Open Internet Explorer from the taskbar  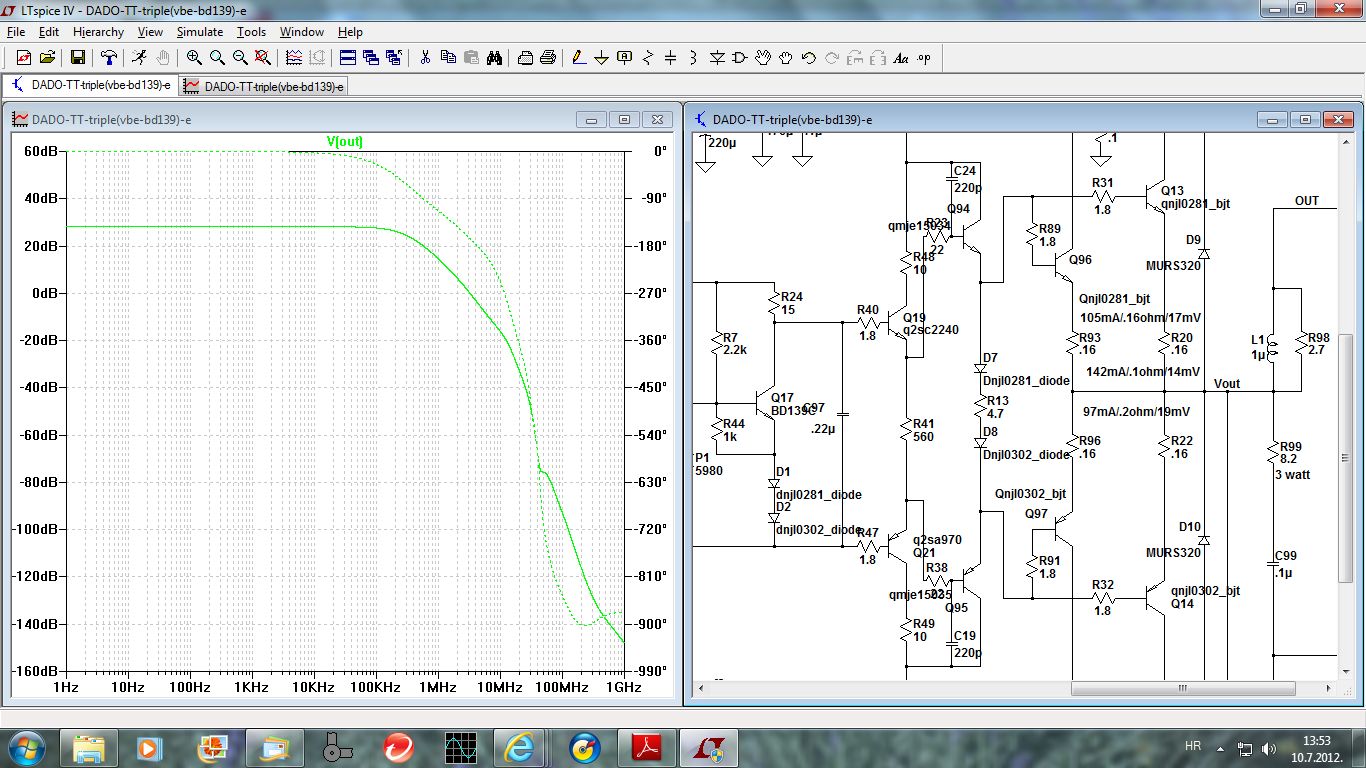519,747
